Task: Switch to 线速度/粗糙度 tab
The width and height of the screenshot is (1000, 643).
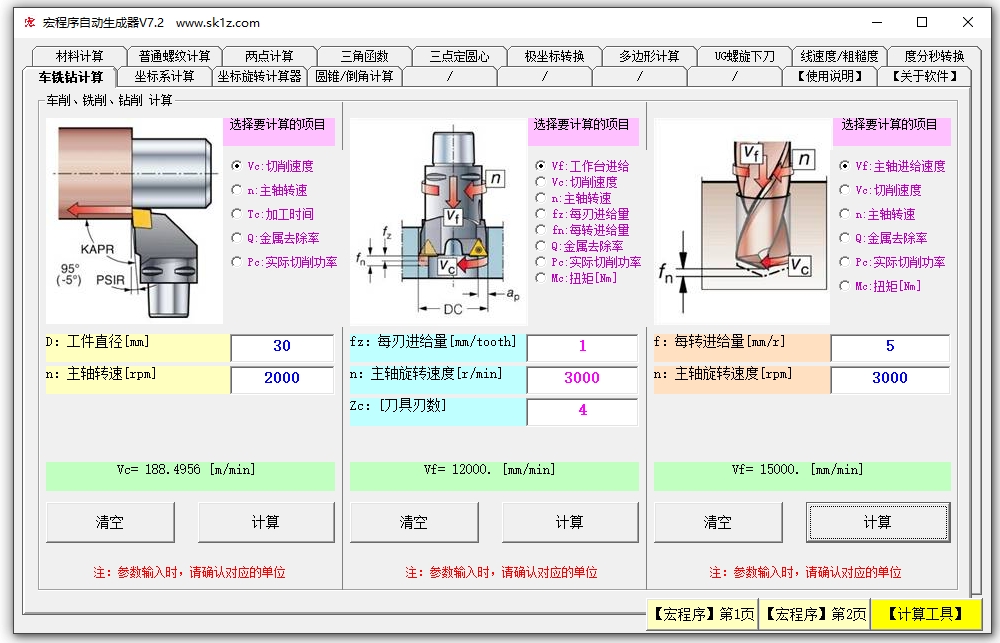Action: [x=839, y=56]
